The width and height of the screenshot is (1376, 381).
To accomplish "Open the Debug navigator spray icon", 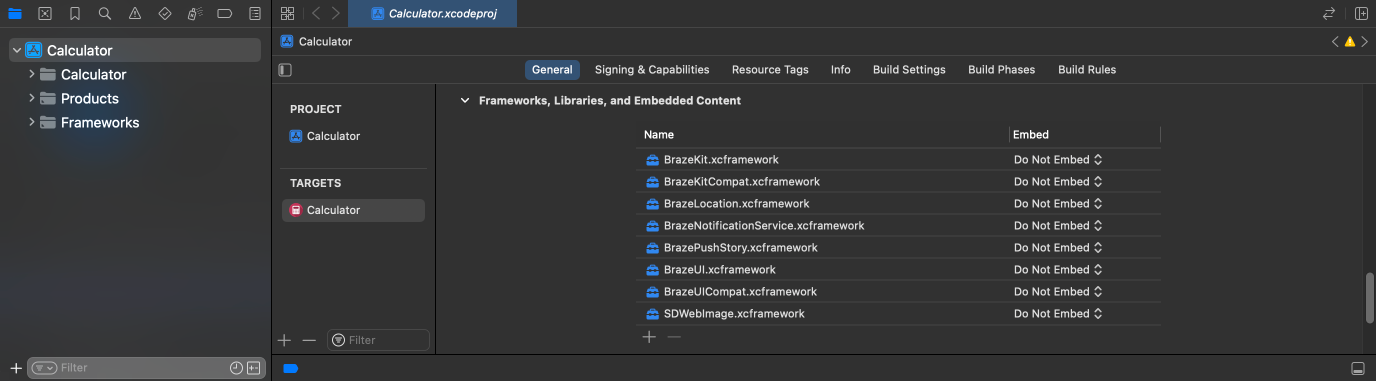I will click(x=195, y=14).
